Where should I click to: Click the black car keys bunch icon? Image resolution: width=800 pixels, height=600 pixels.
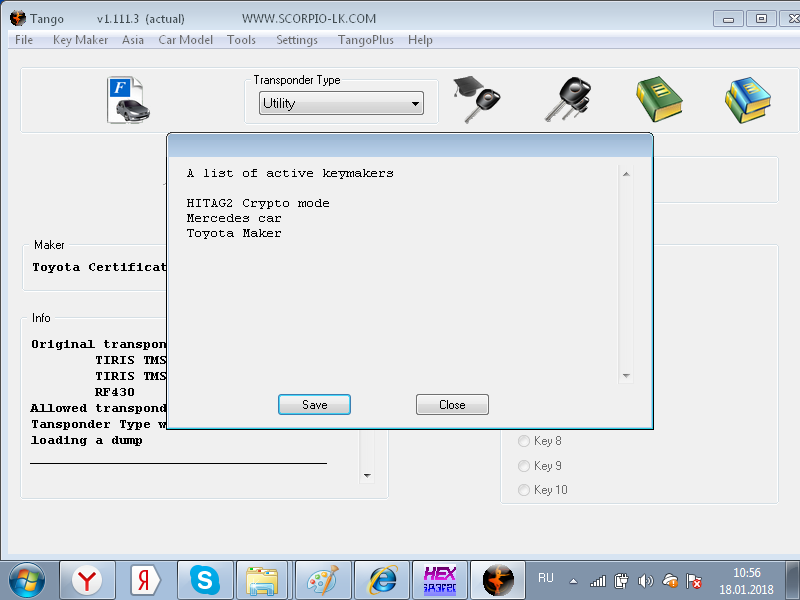coord(568,99)
